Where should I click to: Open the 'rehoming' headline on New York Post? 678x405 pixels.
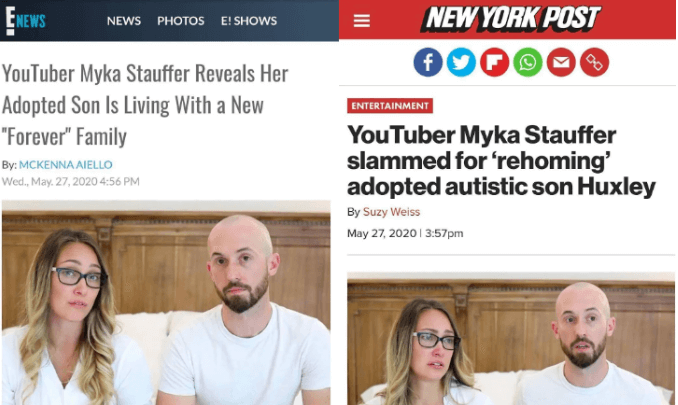tap(502, 160)
